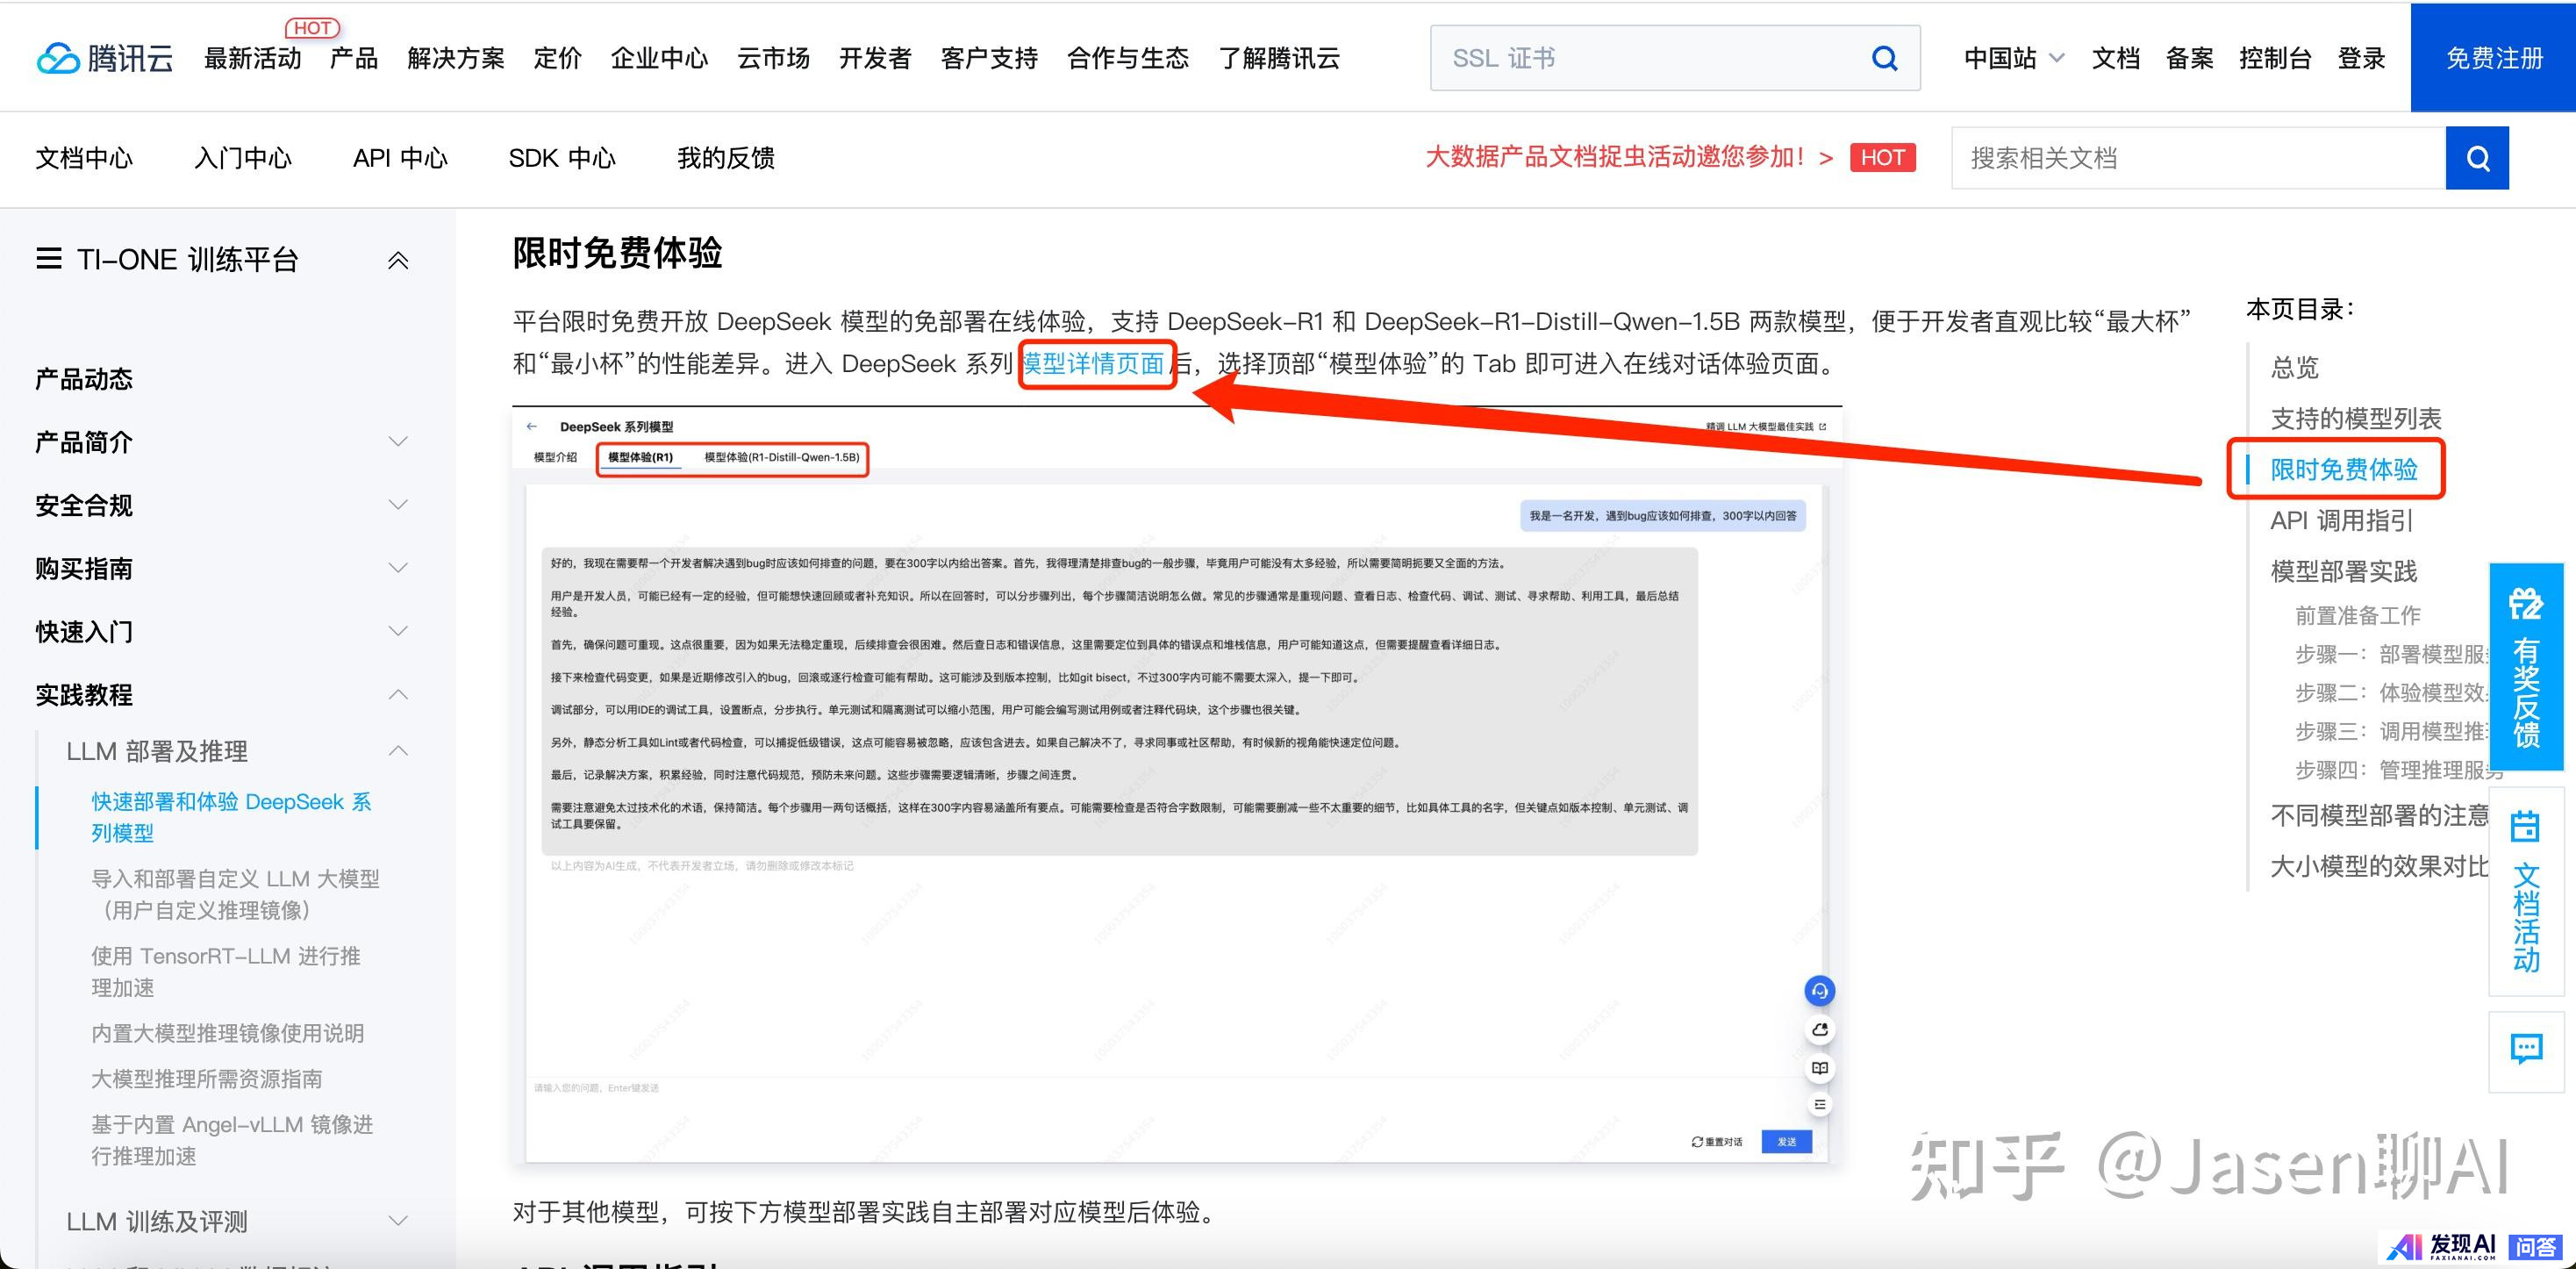Open the 有奖反馈 gift side button
The width and height of the screenshot is (2576, 1269).
pos(2526,666)
